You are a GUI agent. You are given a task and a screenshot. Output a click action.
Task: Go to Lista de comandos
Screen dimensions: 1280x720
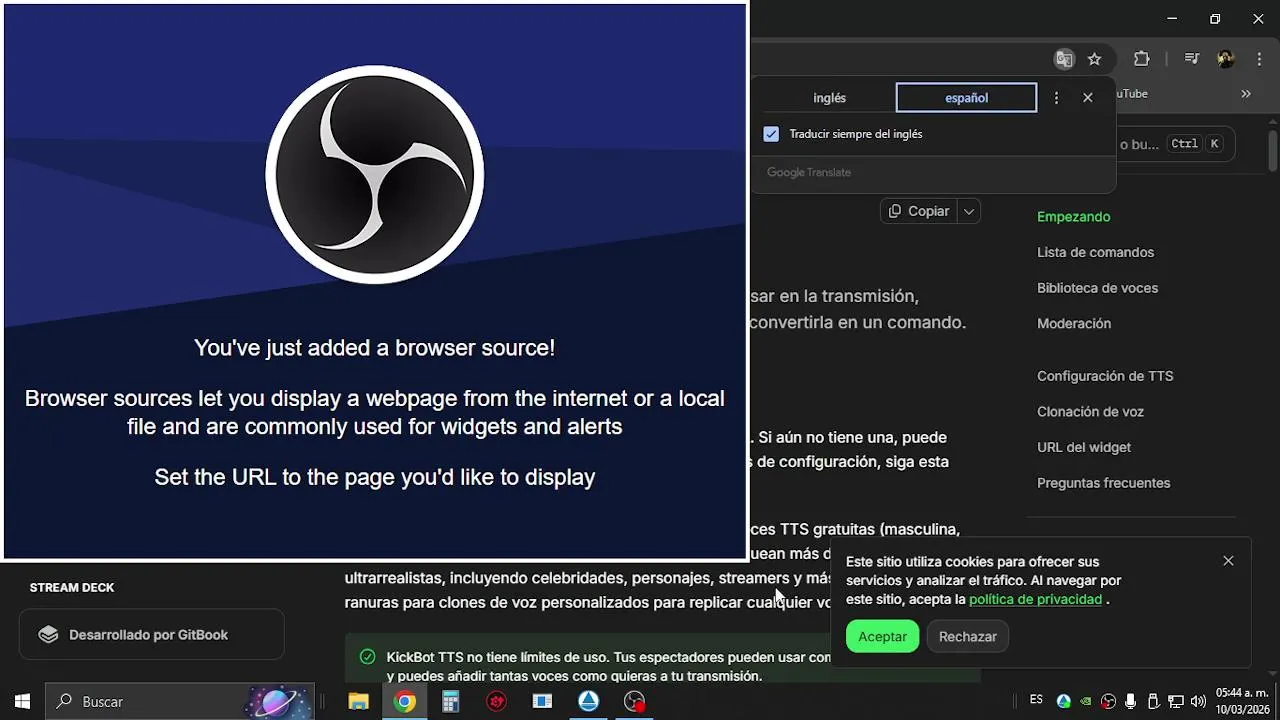tap(1095, 253)
